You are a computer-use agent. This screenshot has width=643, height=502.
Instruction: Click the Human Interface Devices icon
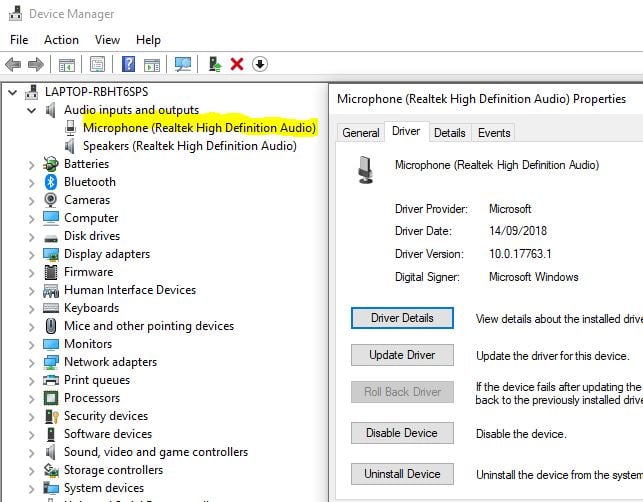(51, 290)
